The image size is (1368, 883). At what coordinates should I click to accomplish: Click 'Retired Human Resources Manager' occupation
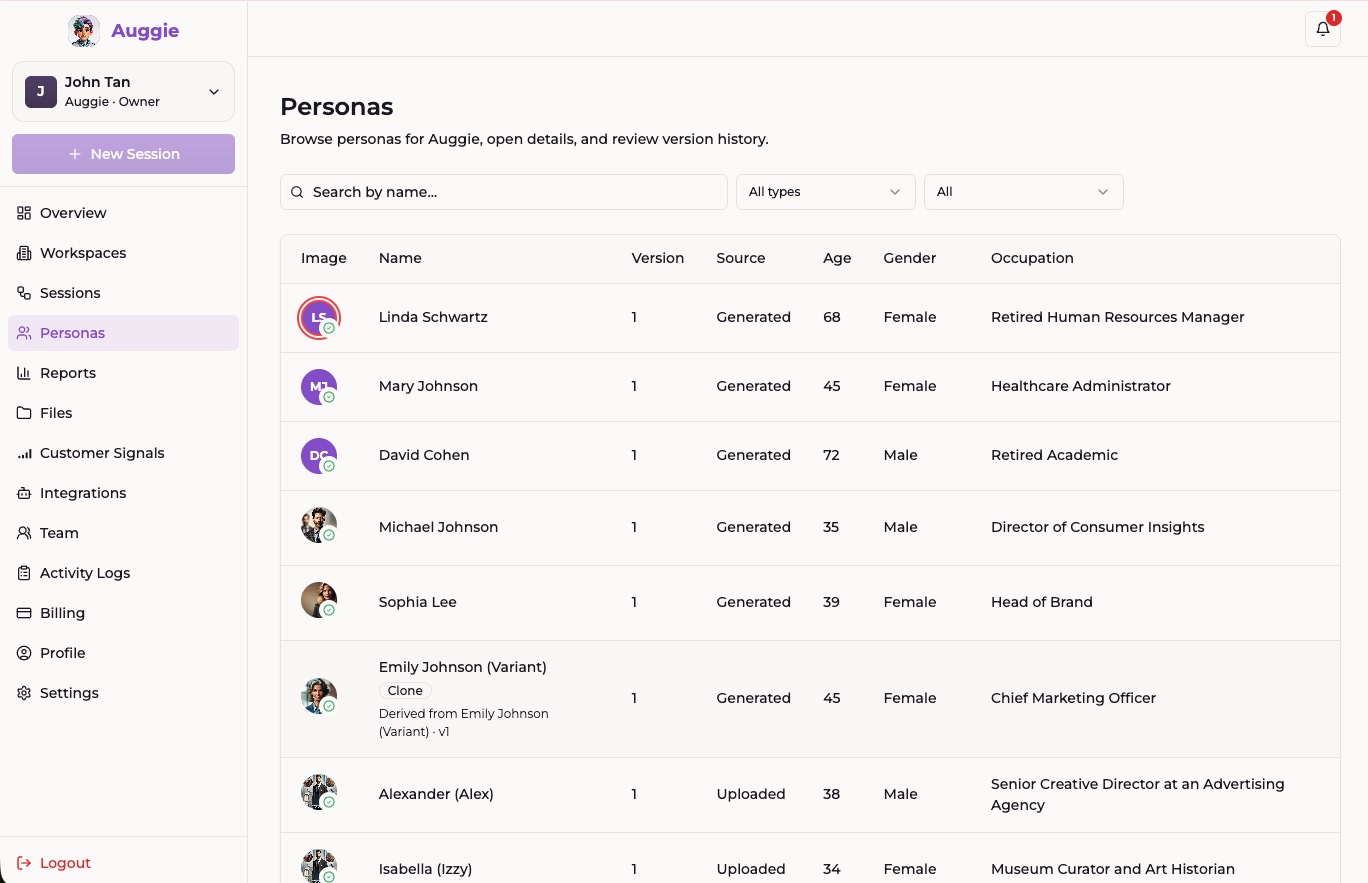[x=1118, y=317]
